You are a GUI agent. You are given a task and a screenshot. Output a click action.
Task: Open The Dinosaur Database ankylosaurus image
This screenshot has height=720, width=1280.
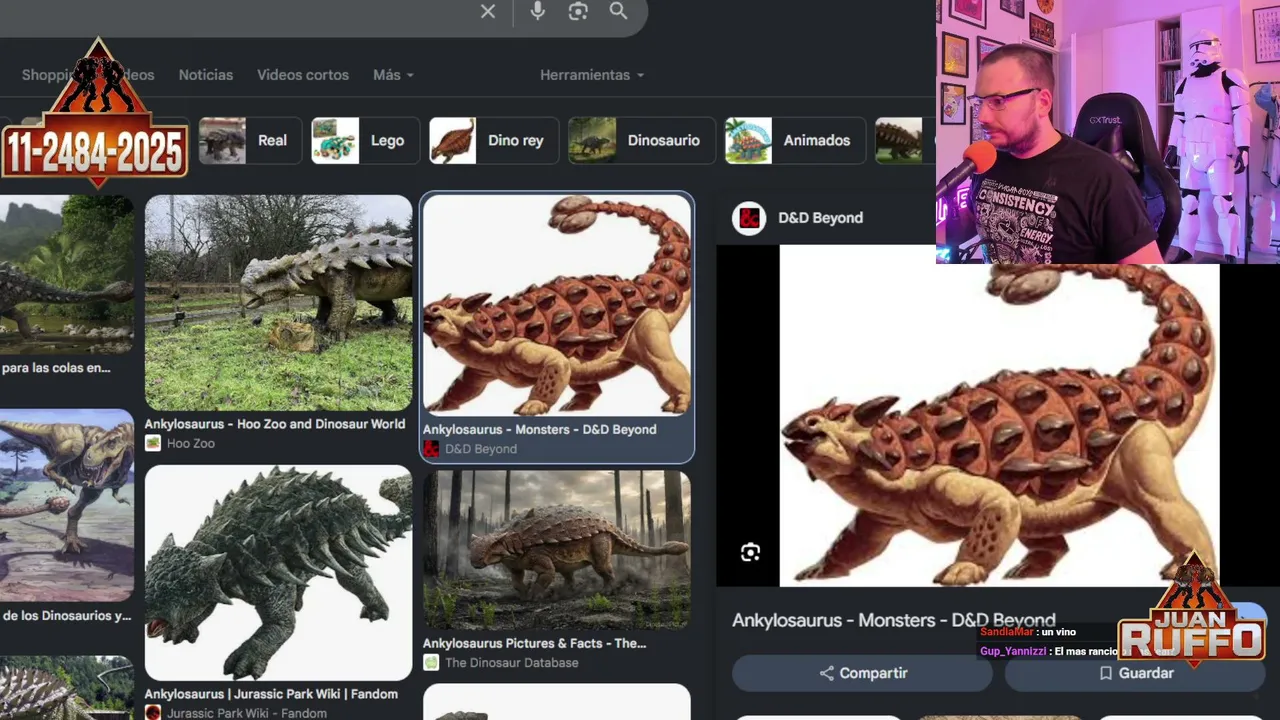tap(557, 550)
